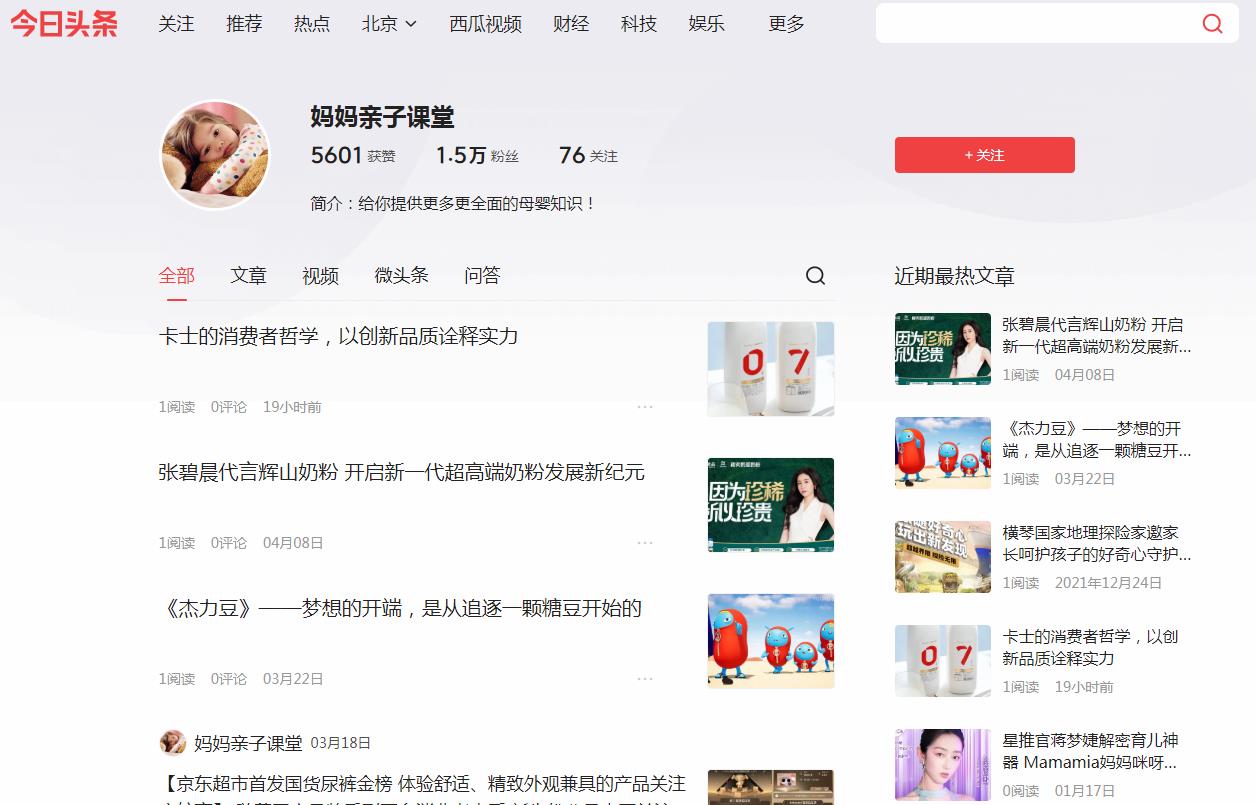Select the 全部 tab
The height and width of the screenshot is (805, 1256).
pos(177,276)
